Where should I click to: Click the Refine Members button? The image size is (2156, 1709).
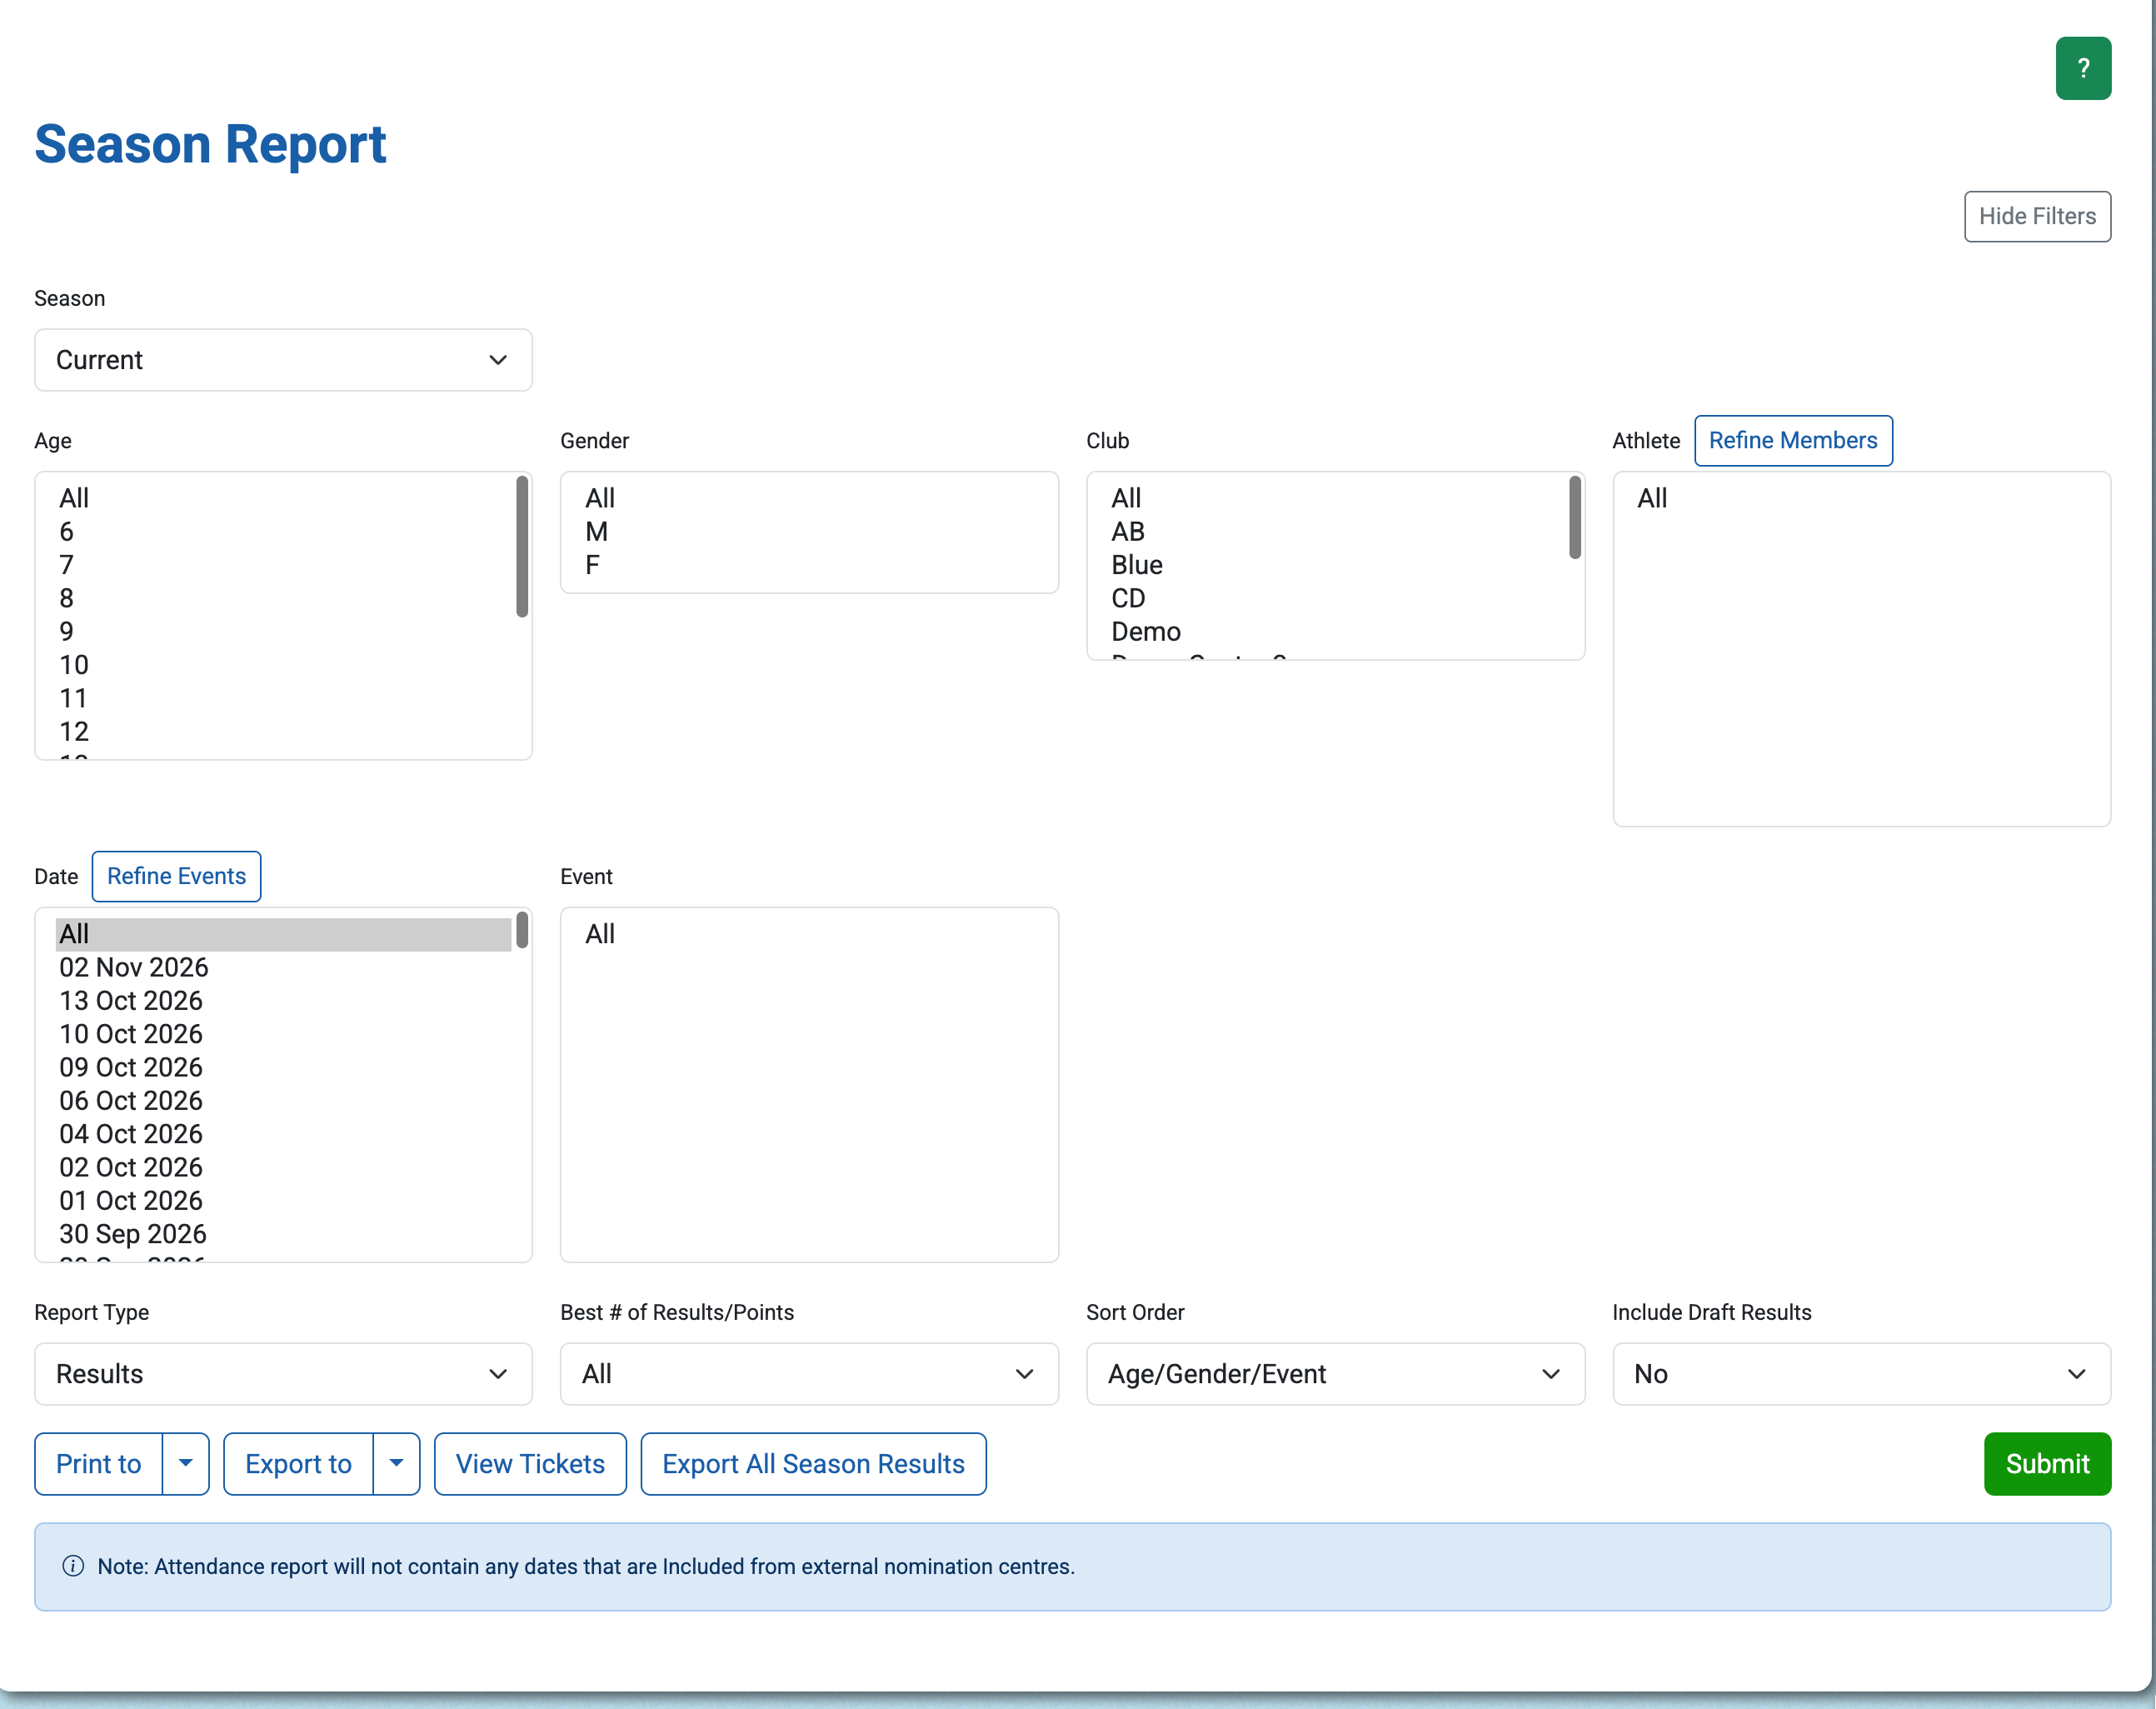pyautogui.click(x=1793, y=441)
